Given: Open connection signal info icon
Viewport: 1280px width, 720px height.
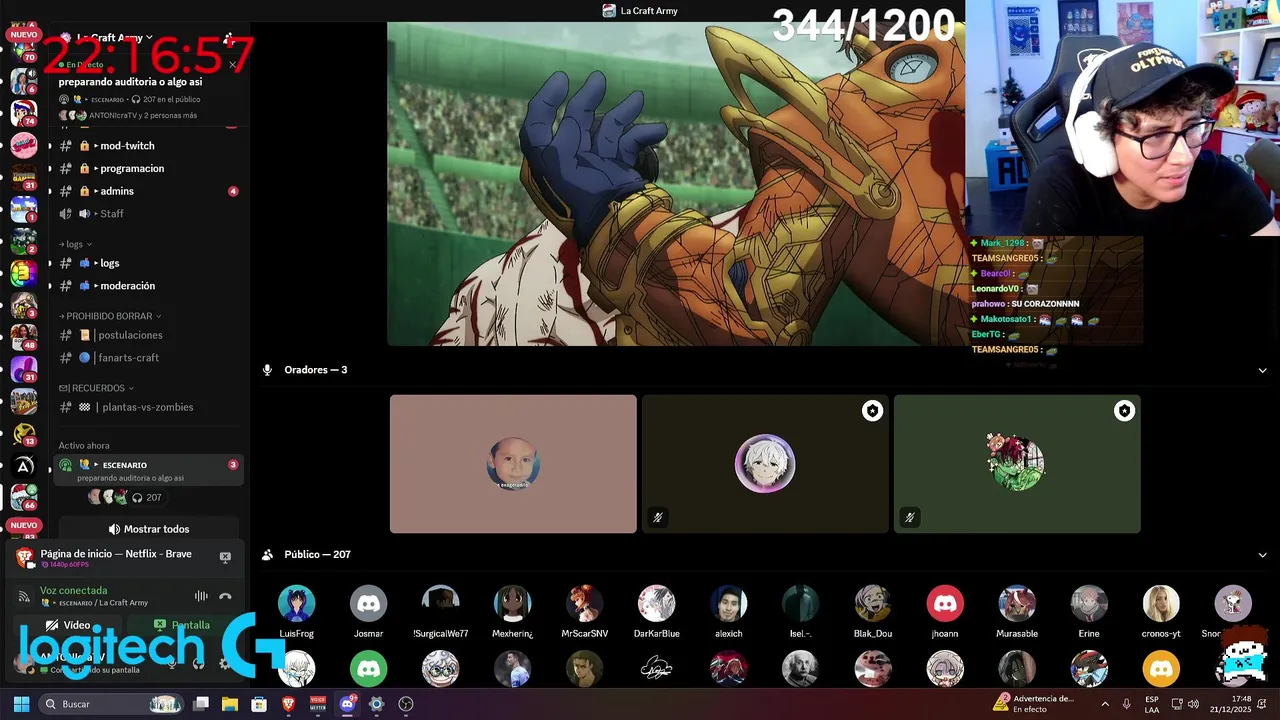Looking at the screenshot, I should (x=24, y=596).
